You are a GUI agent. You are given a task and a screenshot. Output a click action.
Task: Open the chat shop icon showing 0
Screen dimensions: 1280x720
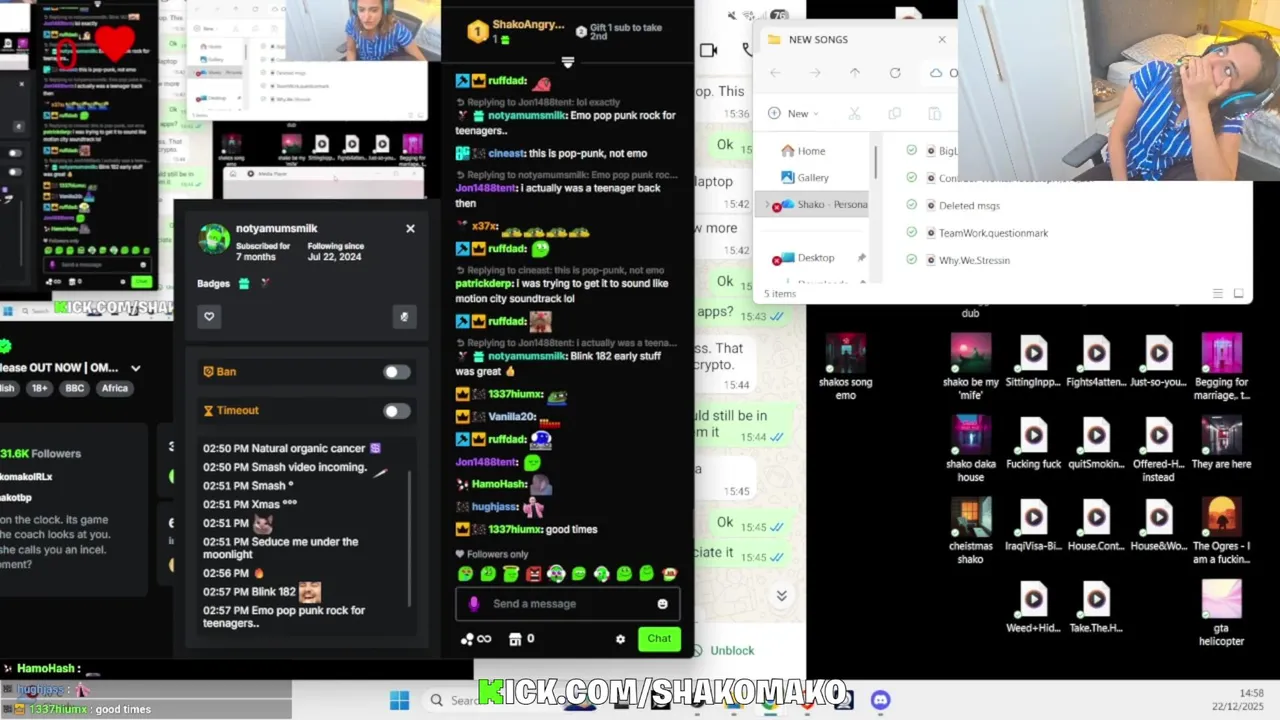[521, 639]
